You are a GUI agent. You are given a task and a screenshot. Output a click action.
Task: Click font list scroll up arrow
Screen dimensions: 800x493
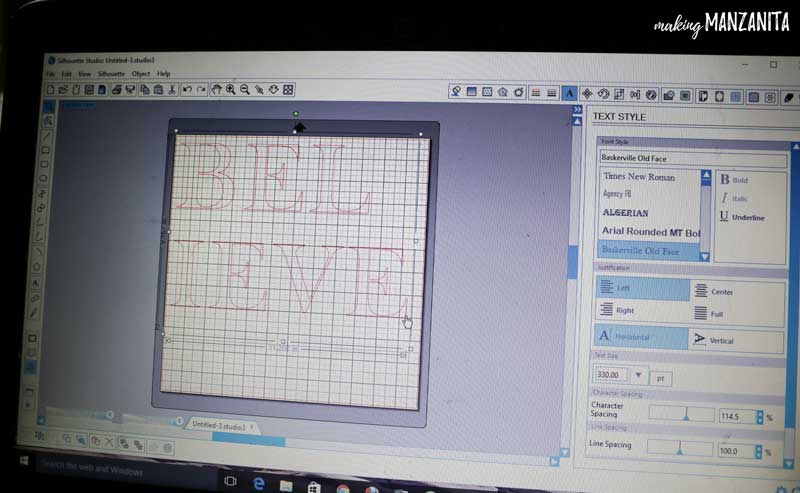tap(706, 176)
